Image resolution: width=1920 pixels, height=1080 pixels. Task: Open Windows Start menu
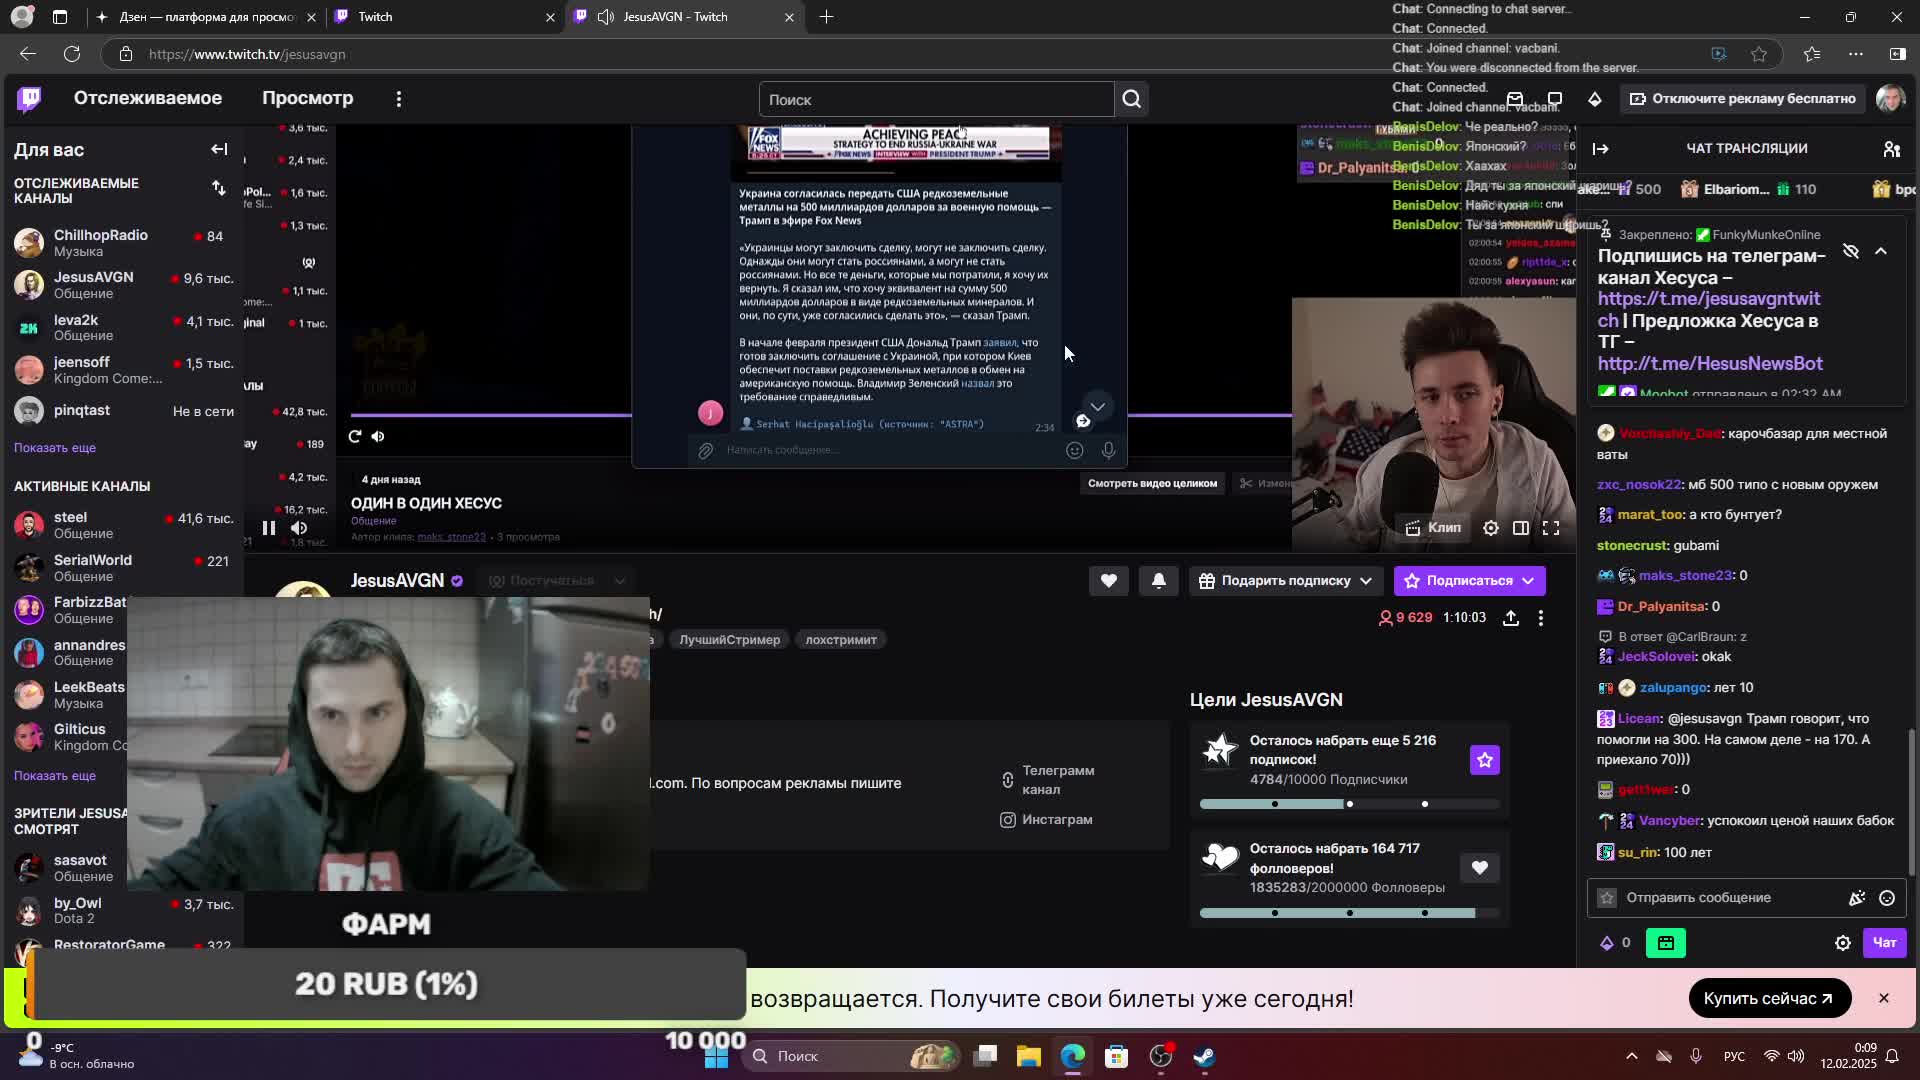point(717,1056)
